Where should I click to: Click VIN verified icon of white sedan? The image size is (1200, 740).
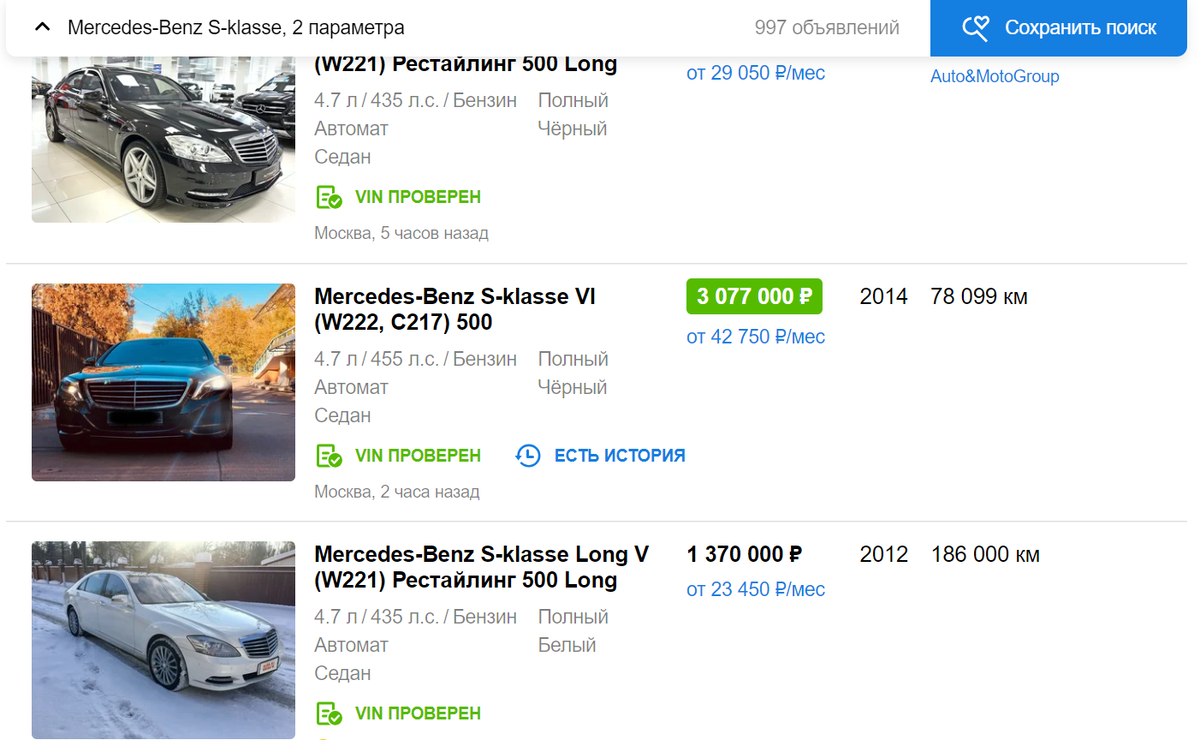click(329, 714)
